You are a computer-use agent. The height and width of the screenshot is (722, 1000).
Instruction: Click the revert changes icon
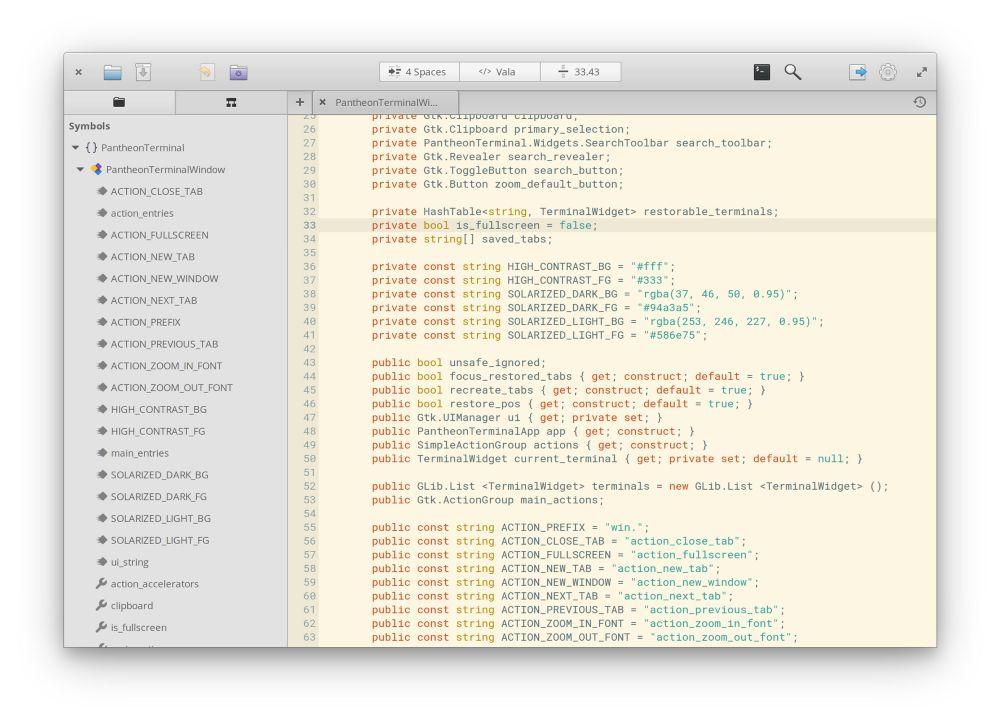[x=206, y=72]
